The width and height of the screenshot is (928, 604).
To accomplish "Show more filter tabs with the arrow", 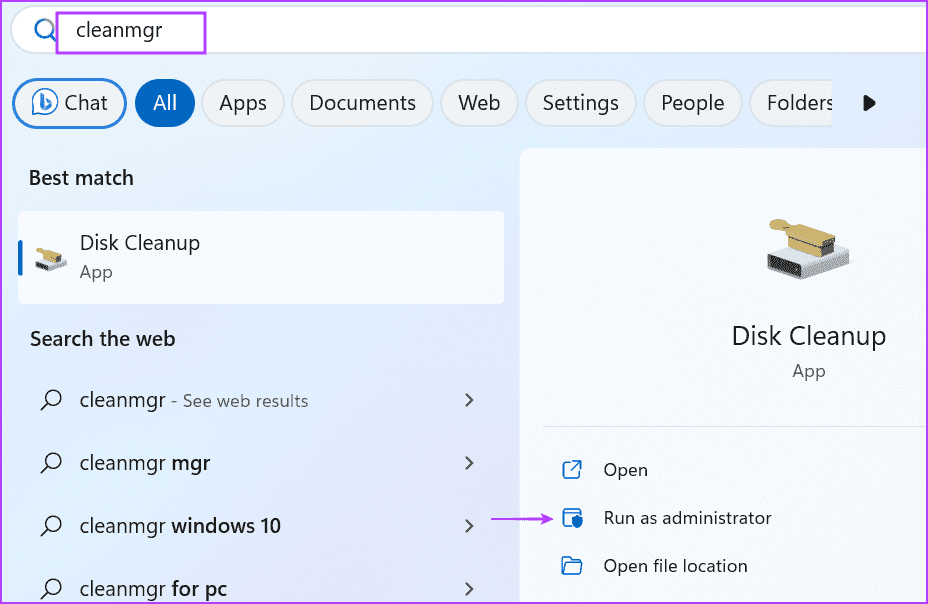I will (868, 103).
